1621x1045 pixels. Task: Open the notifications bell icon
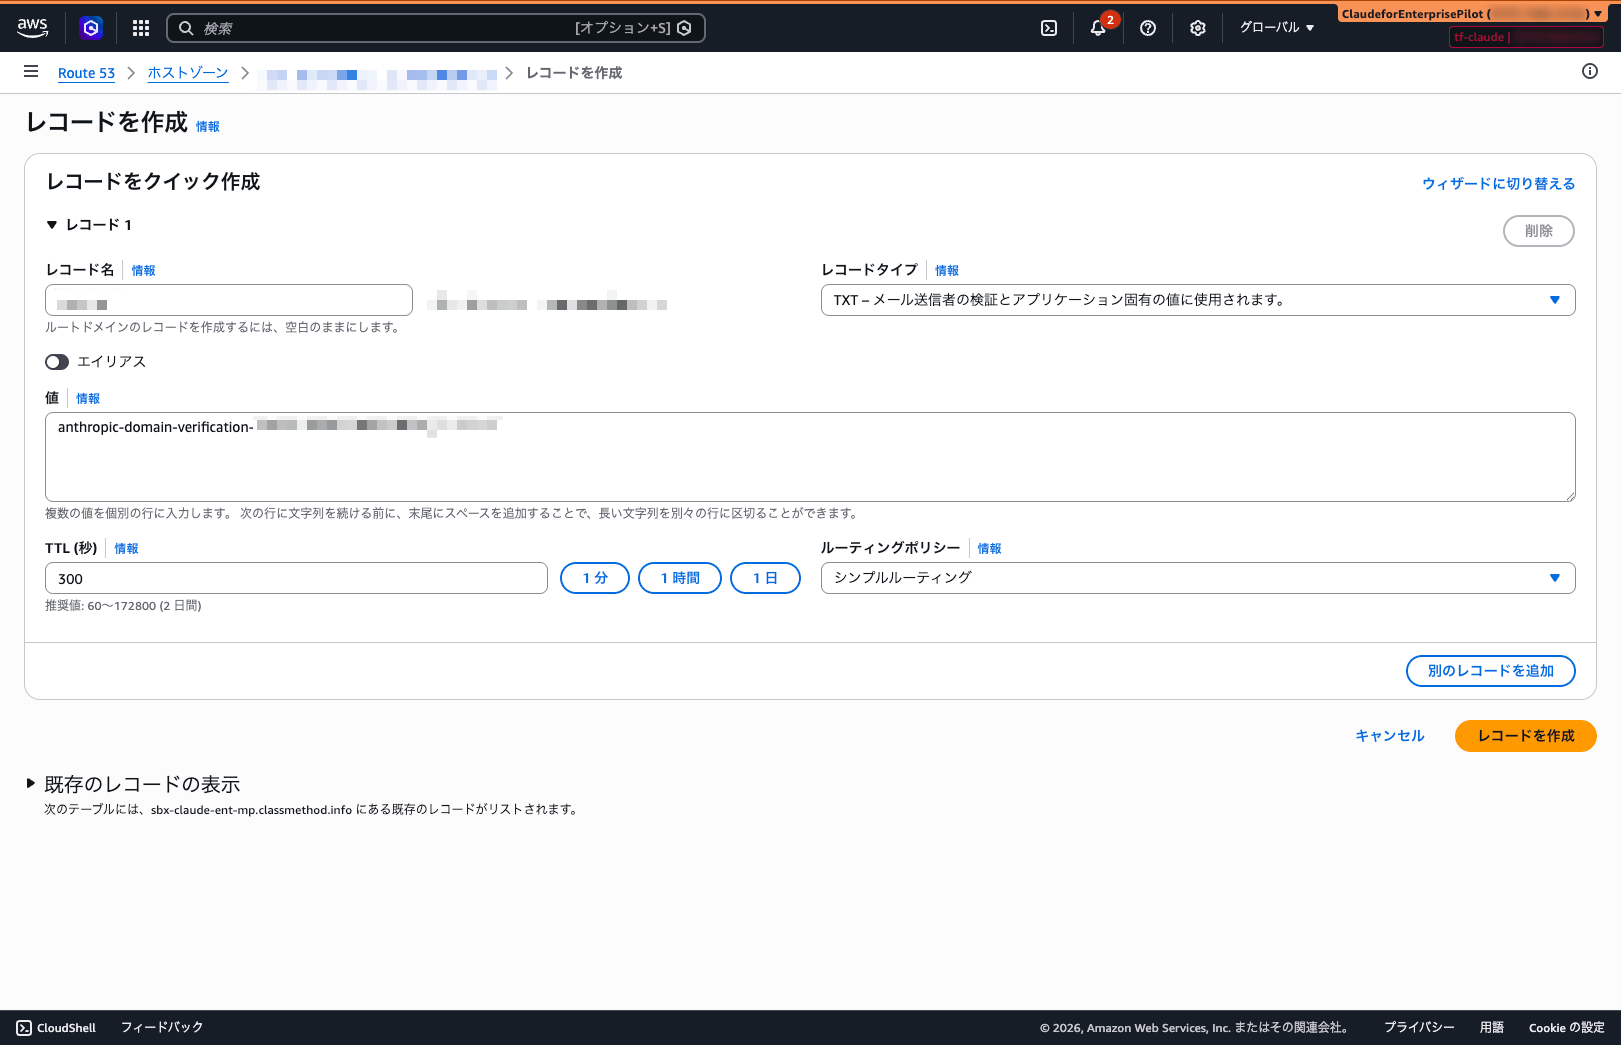[x=1098, y=28]
